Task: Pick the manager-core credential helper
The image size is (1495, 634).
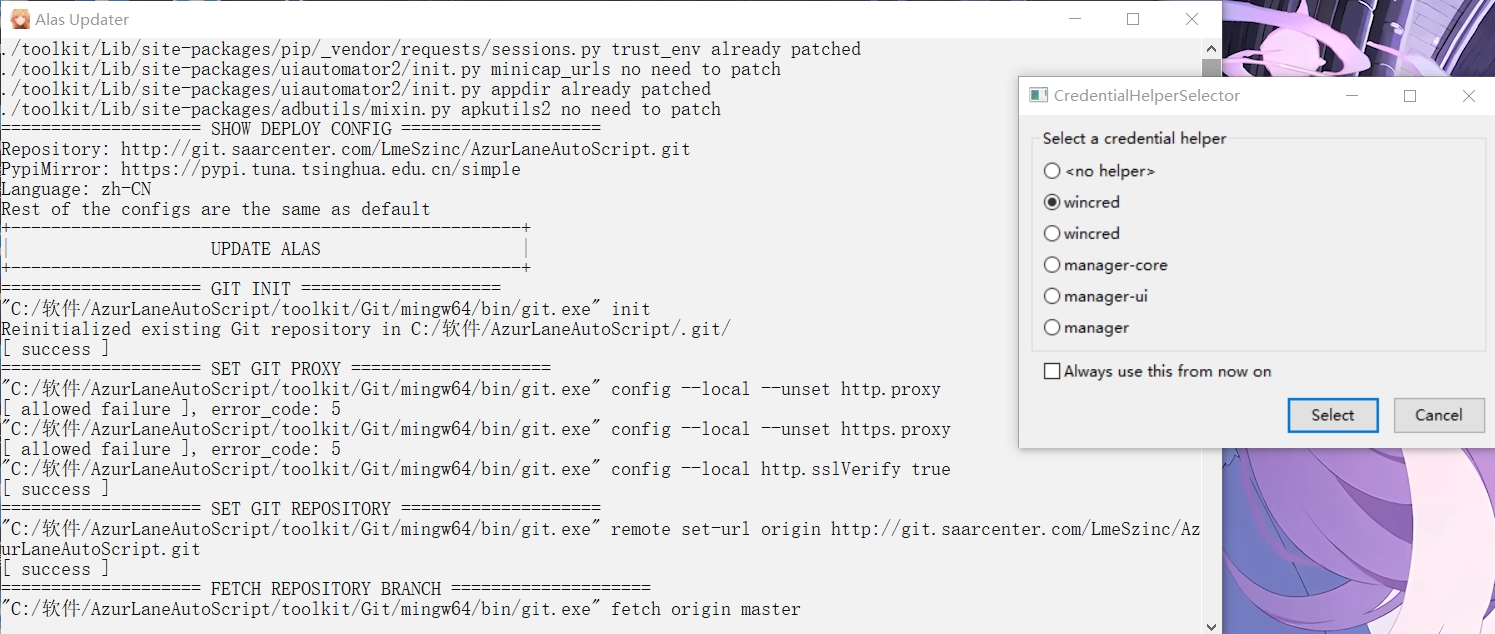Action: coord(1052,264)
